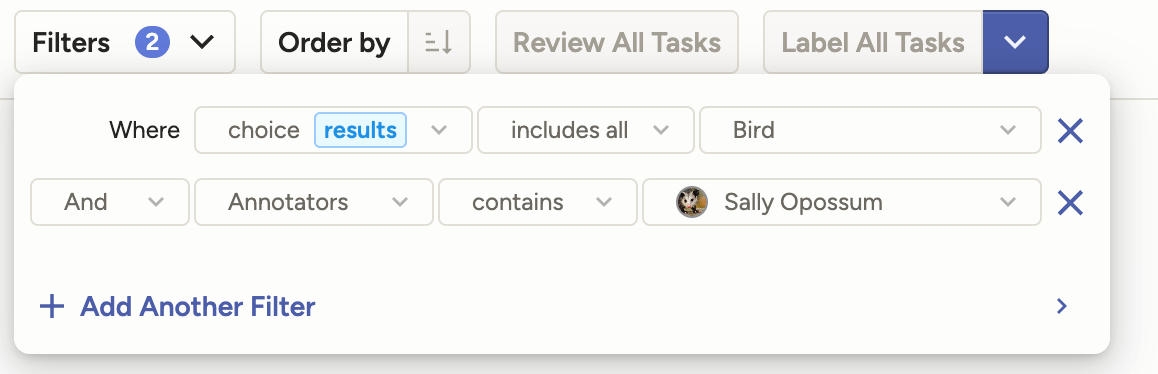This screenshot has width=1158, height=374.
Task: Toggle the sort order direction icon
Action: (x=439, y=42)
